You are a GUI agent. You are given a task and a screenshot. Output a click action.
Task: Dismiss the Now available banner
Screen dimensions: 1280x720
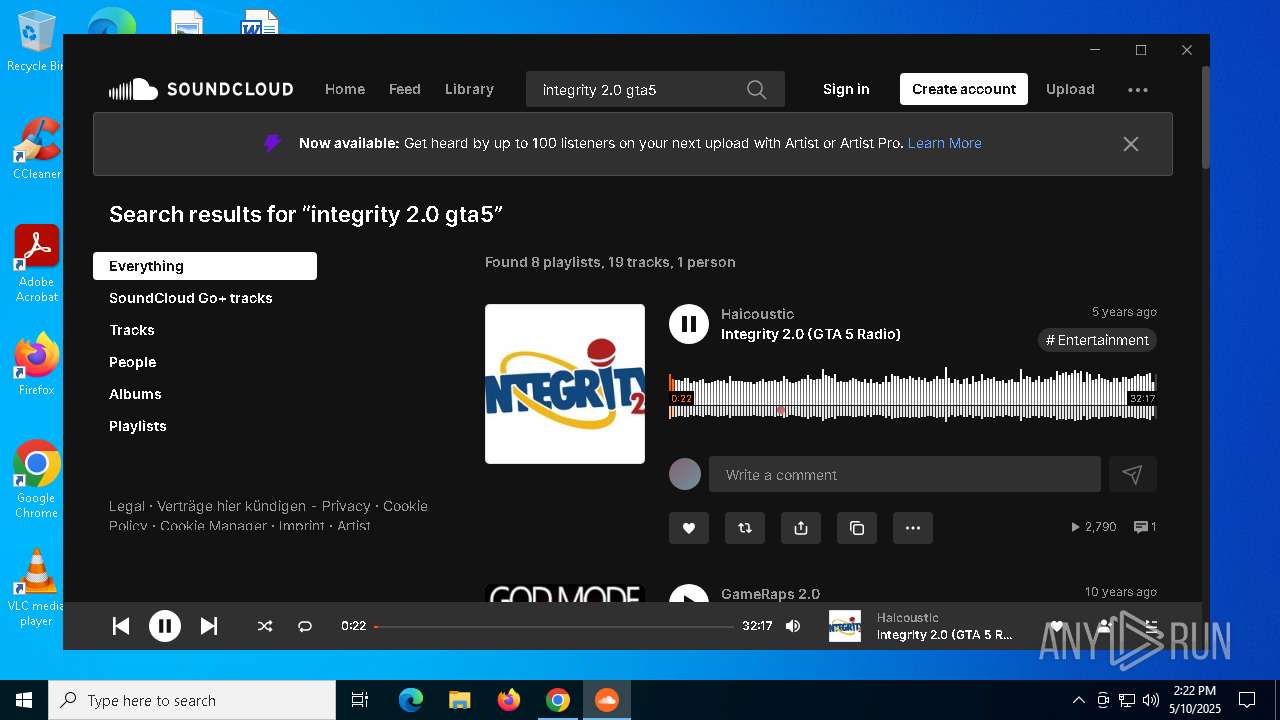coord(1131,144)
